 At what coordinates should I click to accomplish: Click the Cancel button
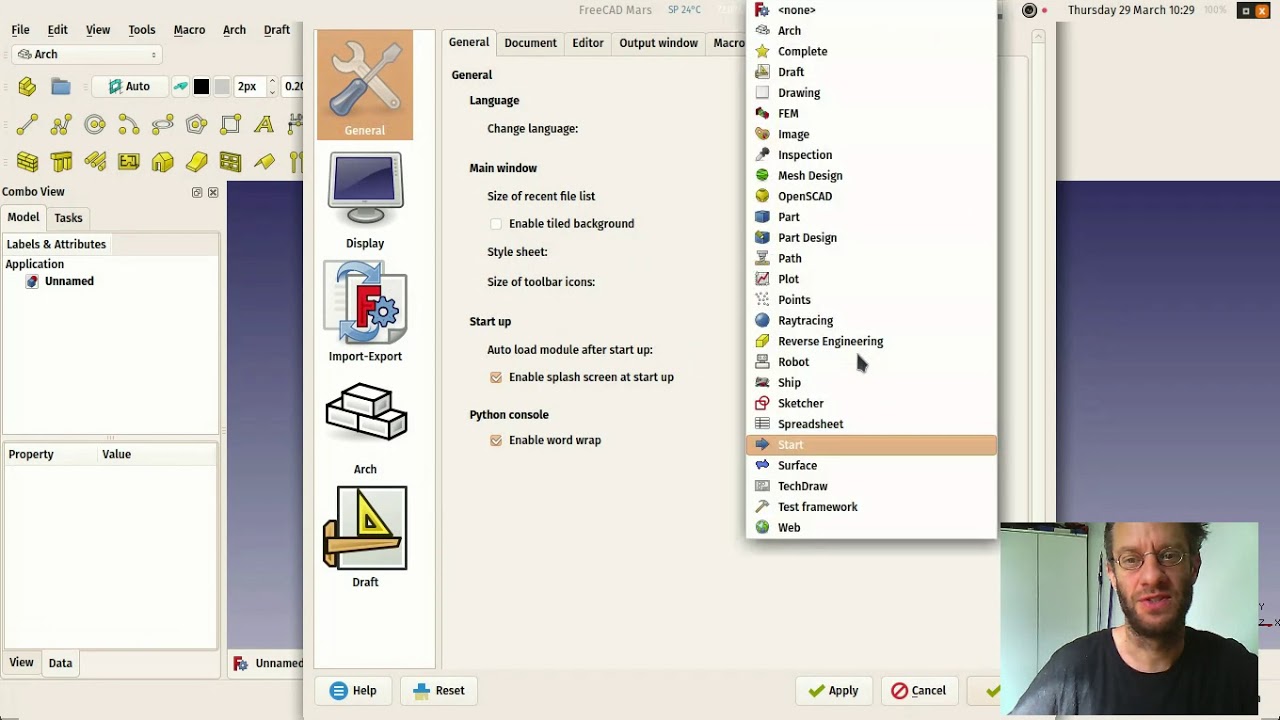918,690
